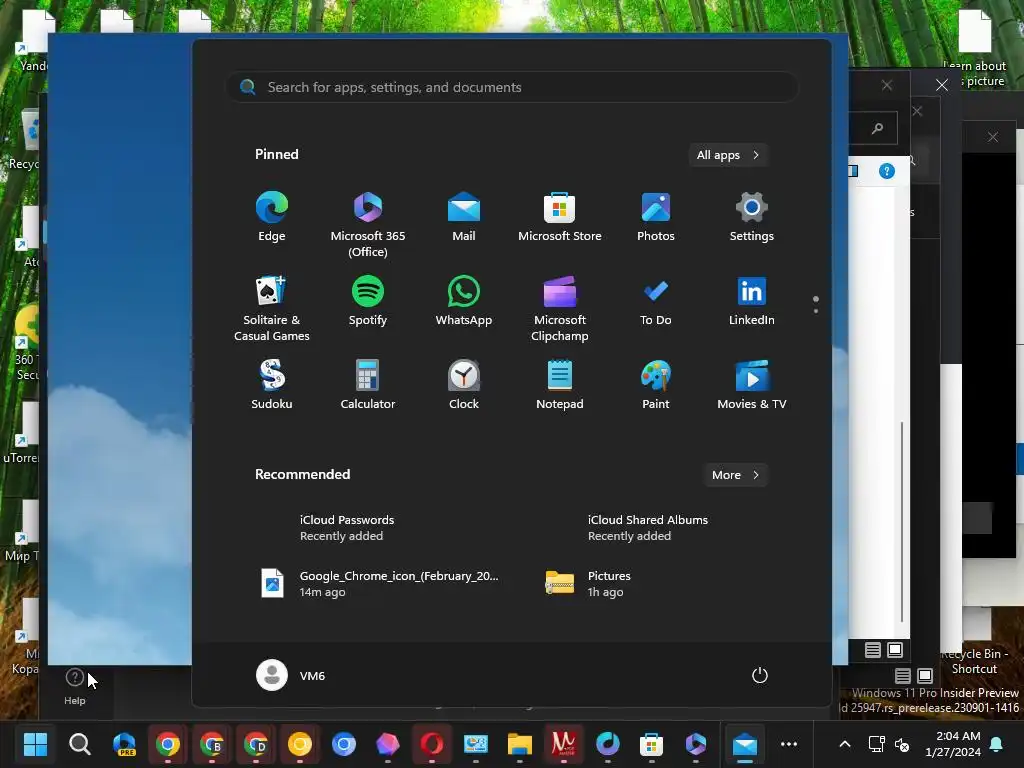This screenshot has width=1024, height=768.
Task: Open Calculator app
Action: 368,385
